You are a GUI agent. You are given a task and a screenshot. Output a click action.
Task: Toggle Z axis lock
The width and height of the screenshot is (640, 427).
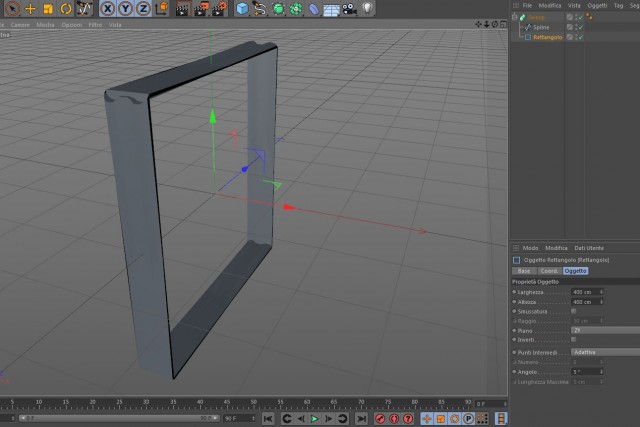point(143,9)
